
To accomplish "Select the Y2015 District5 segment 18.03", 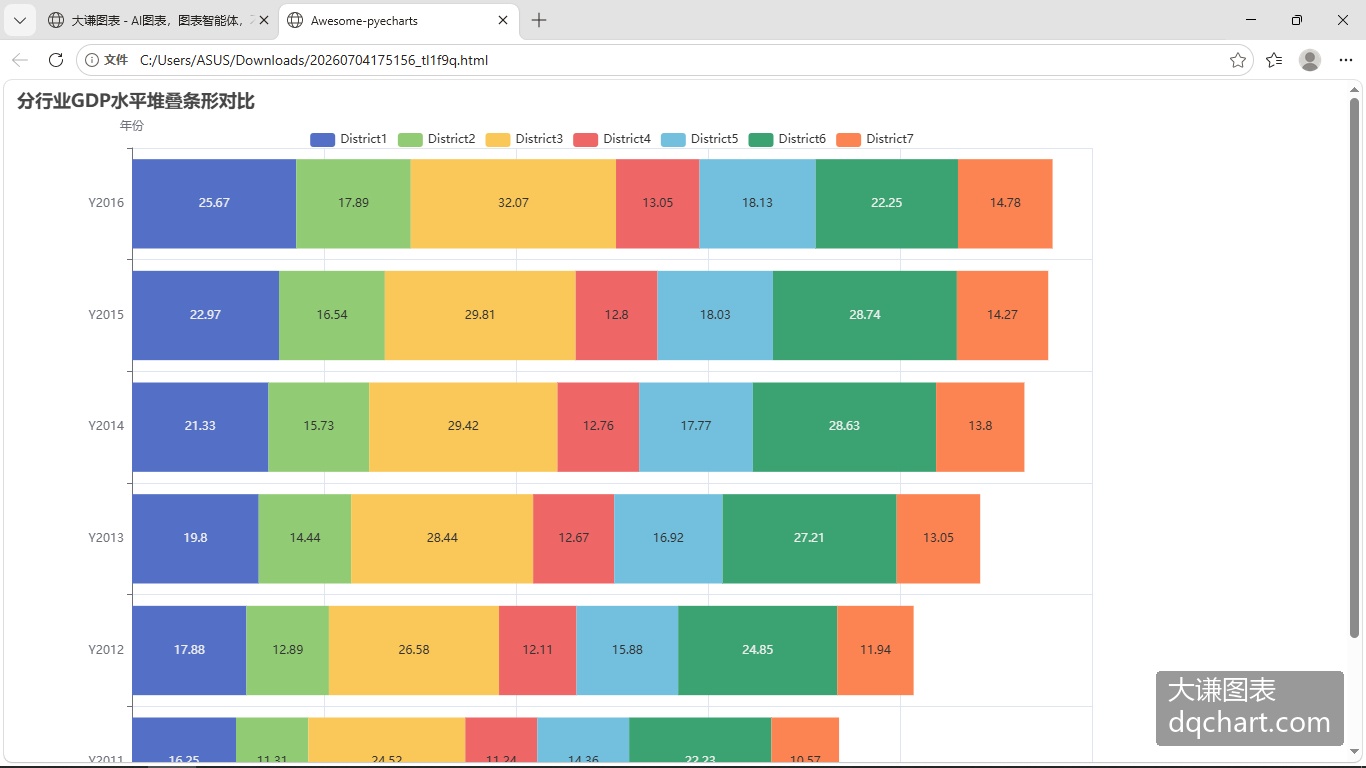I will tap(715, 315).
